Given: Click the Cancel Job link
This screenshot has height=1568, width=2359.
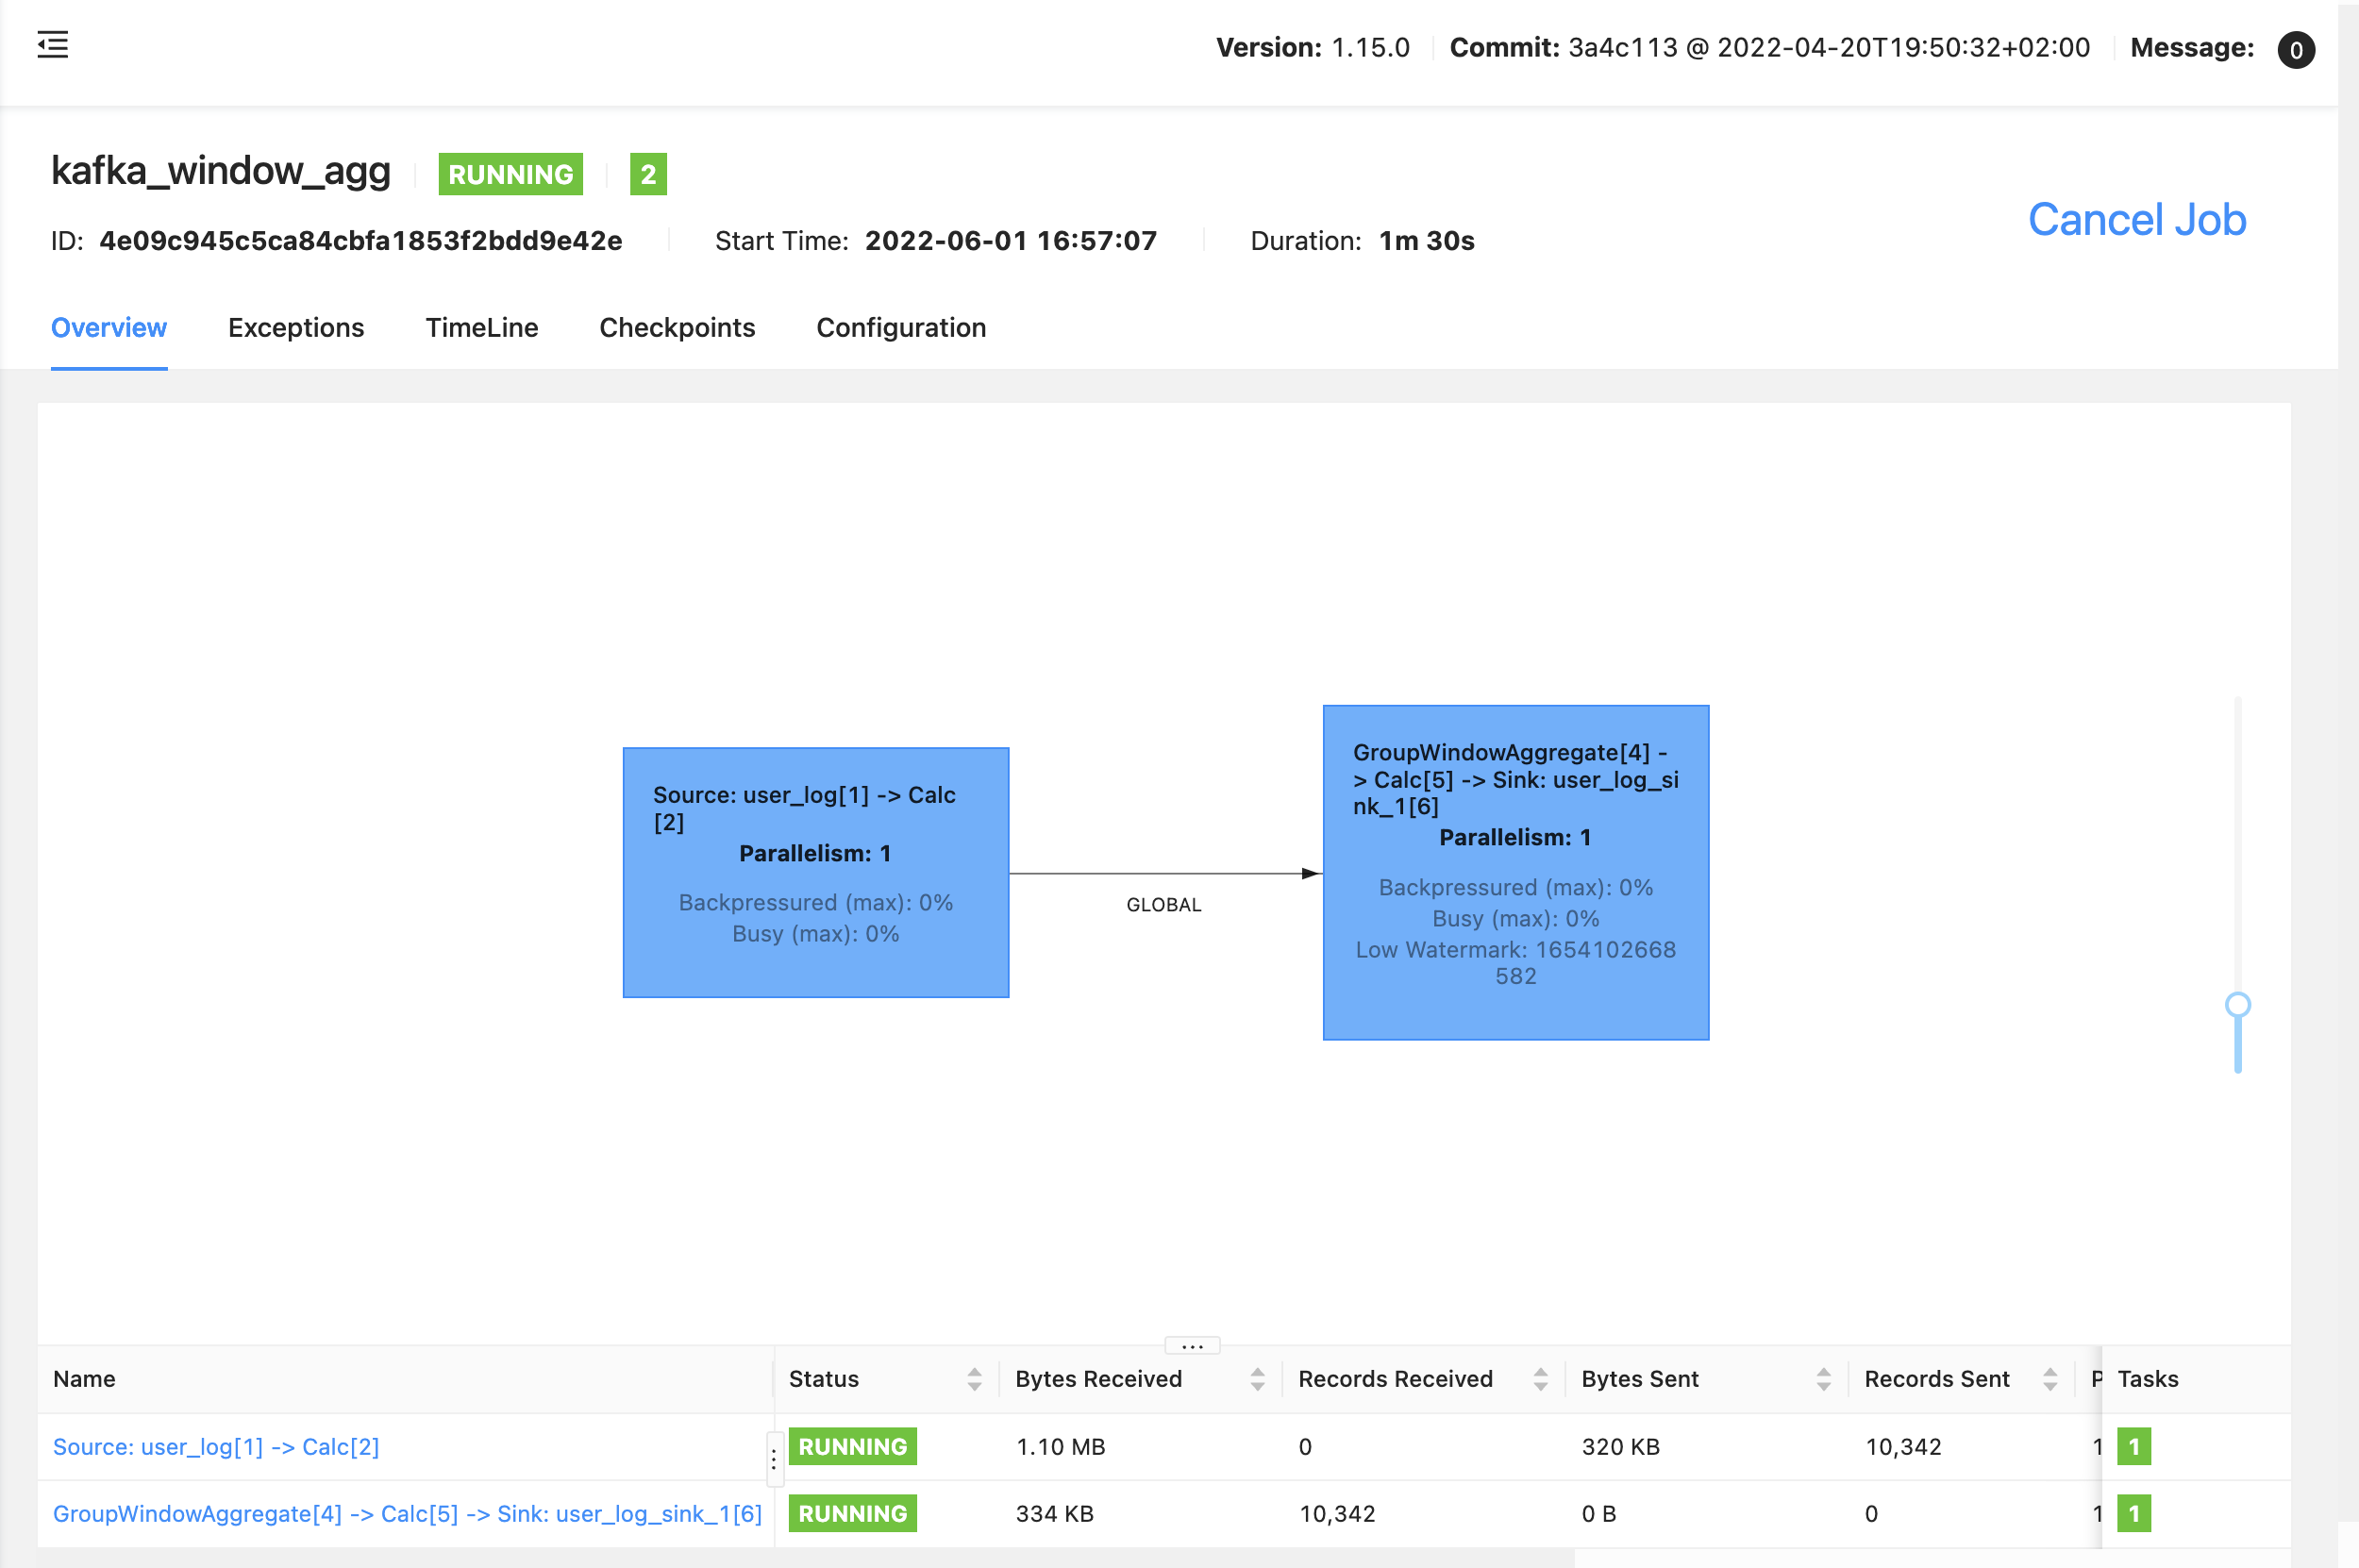Looking at the screenshot, I should point(2137,219).
